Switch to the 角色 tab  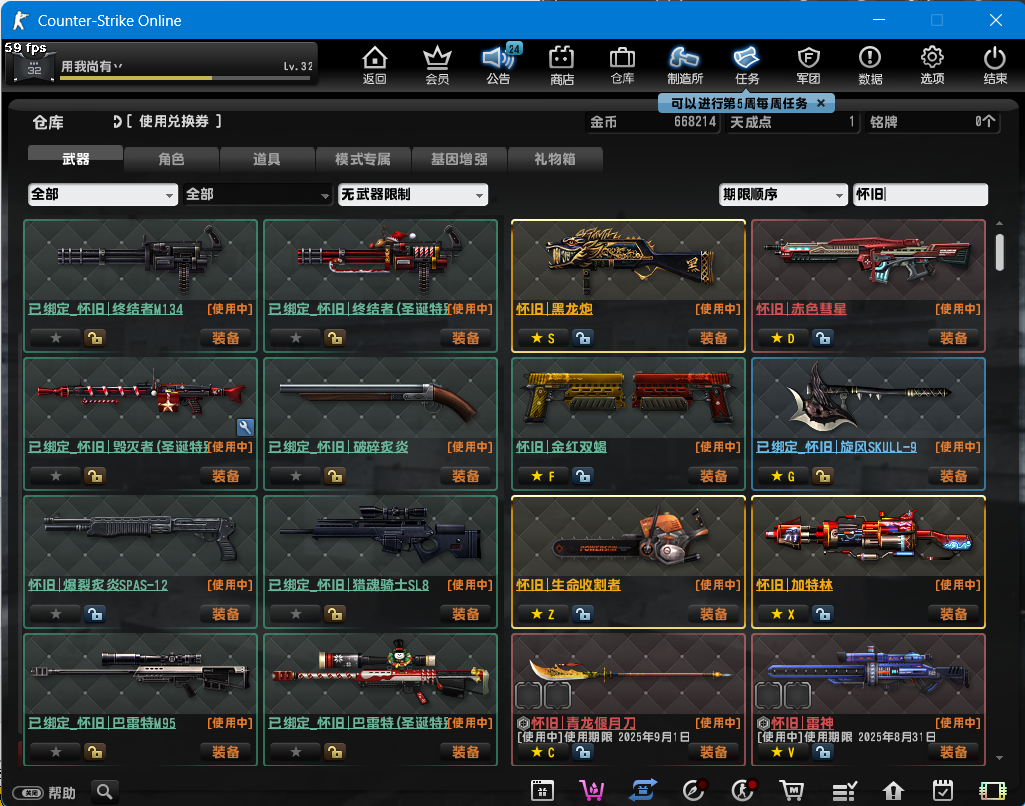[x=171, y=159]
